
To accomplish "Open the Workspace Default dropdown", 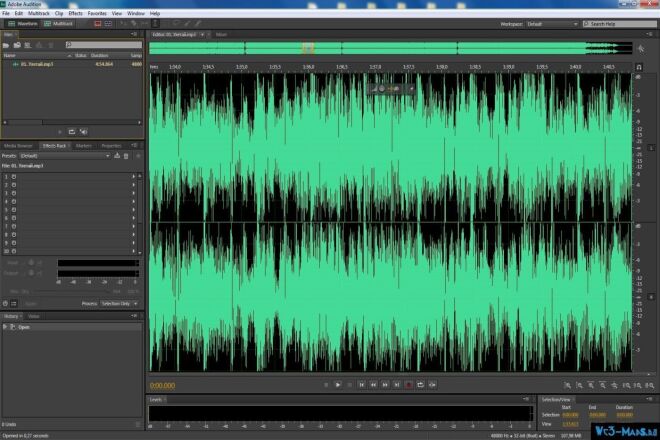I will tap(552, 24).
